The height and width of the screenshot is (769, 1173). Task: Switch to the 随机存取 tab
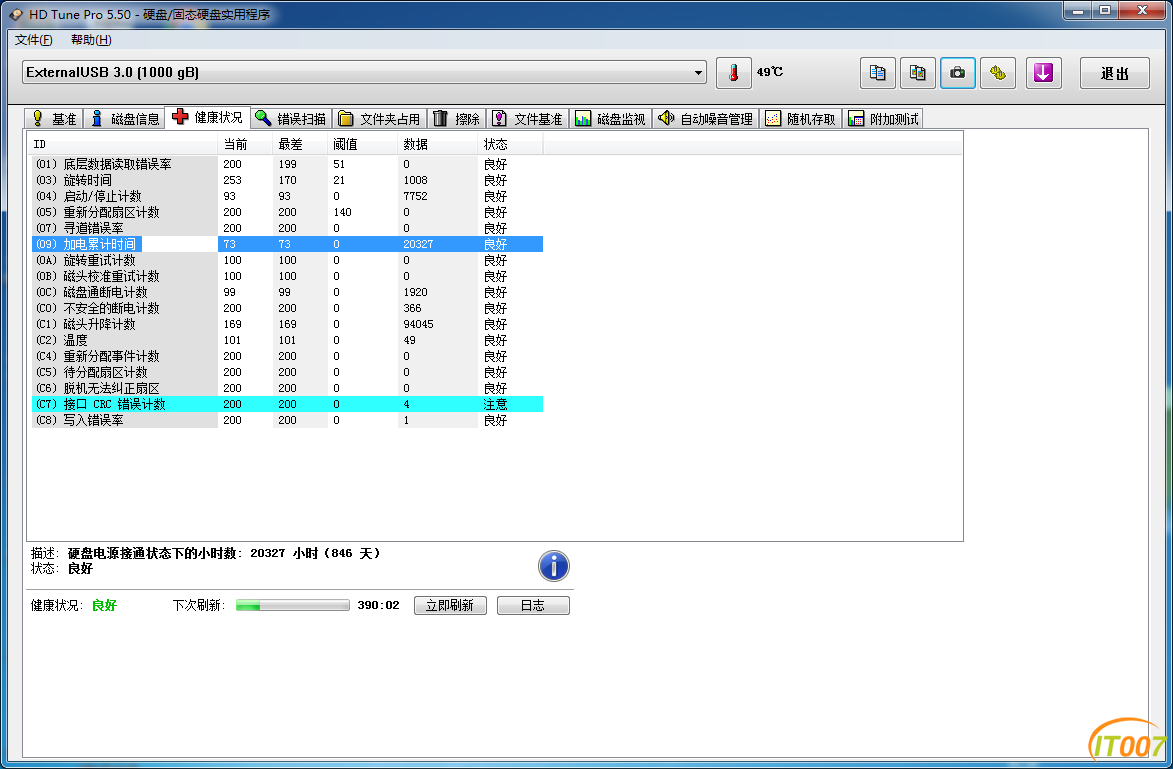pos(800,119)
